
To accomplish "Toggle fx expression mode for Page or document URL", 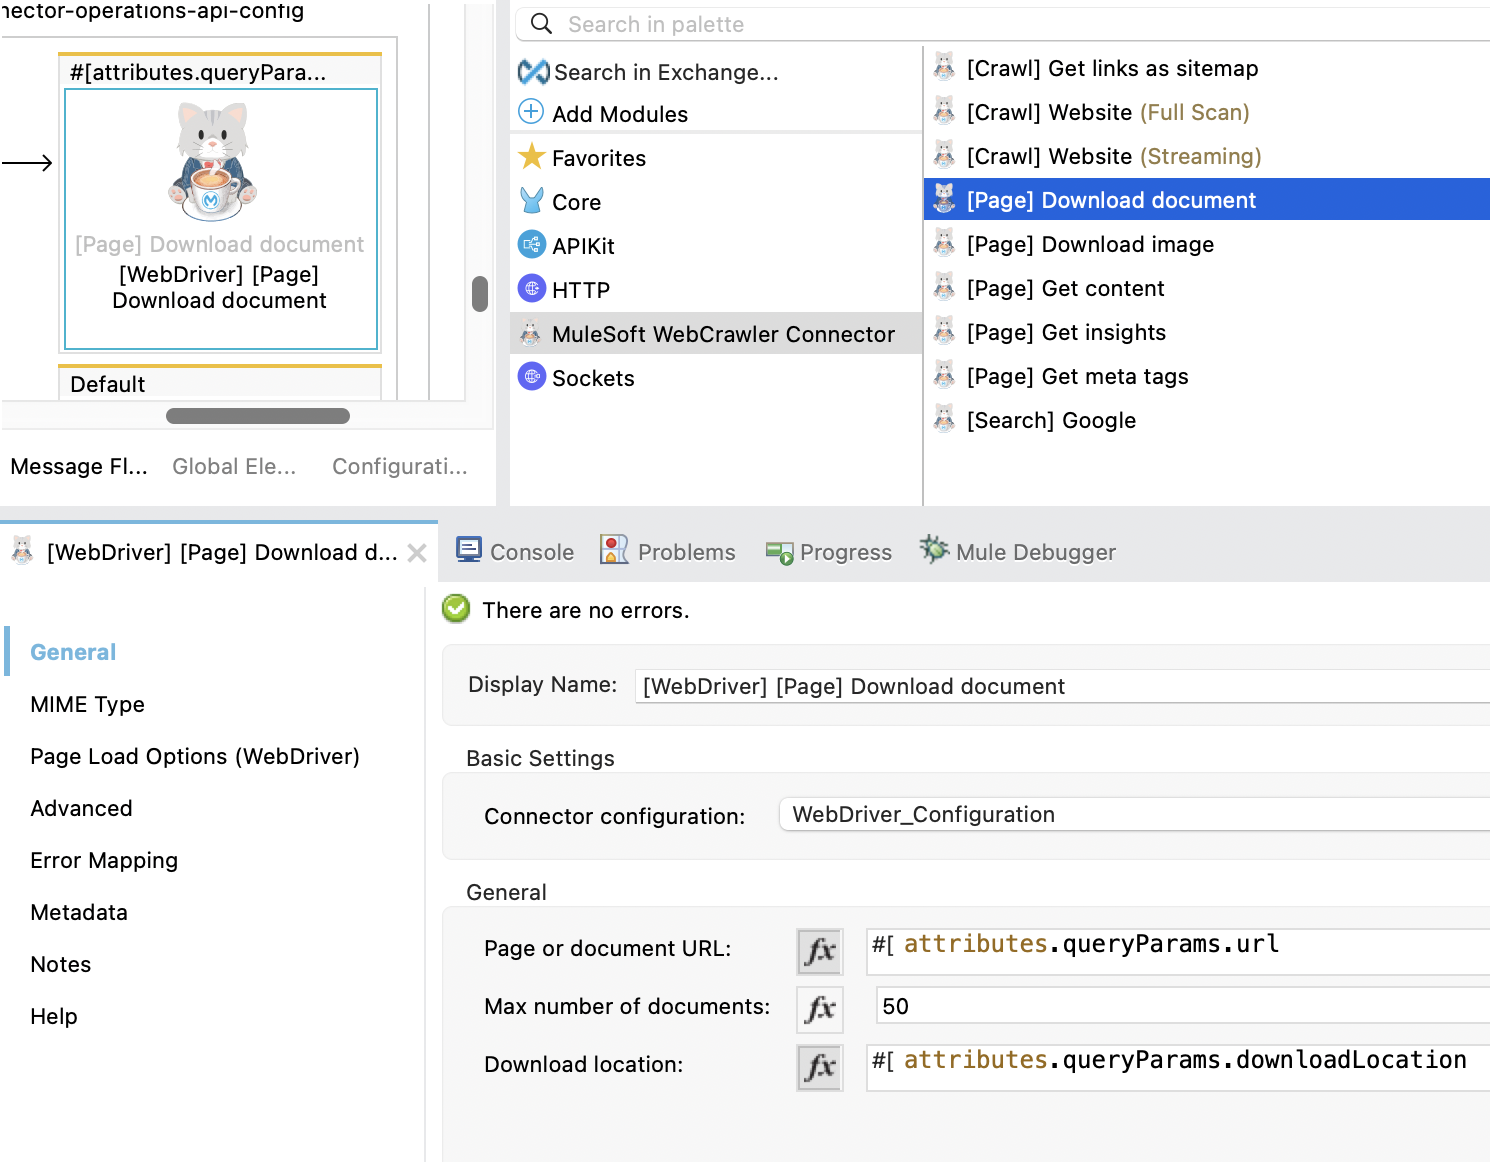I will [x=820, y=951].
